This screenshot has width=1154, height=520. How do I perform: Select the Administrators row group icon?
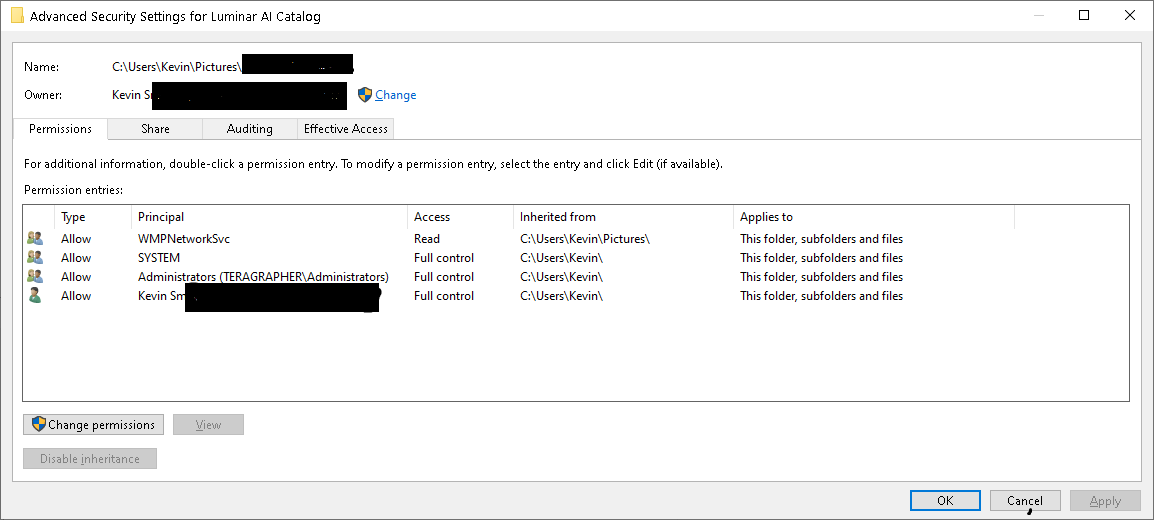pyautogui.click(x=35, y=277)
